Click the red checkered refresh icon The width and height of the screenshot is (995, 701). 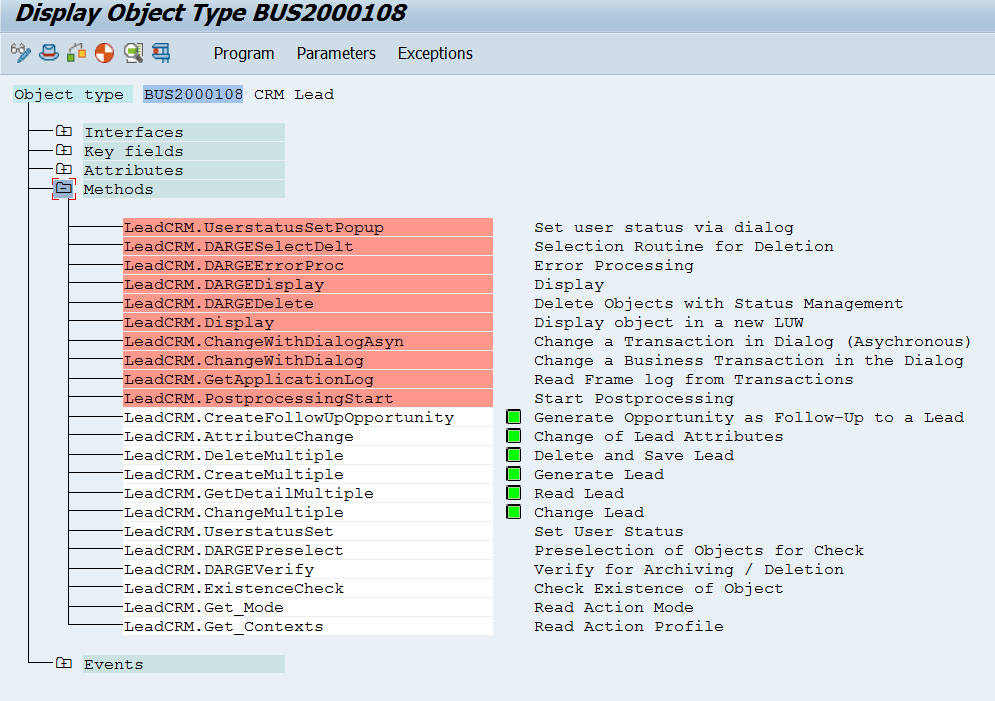coord(103,53)
